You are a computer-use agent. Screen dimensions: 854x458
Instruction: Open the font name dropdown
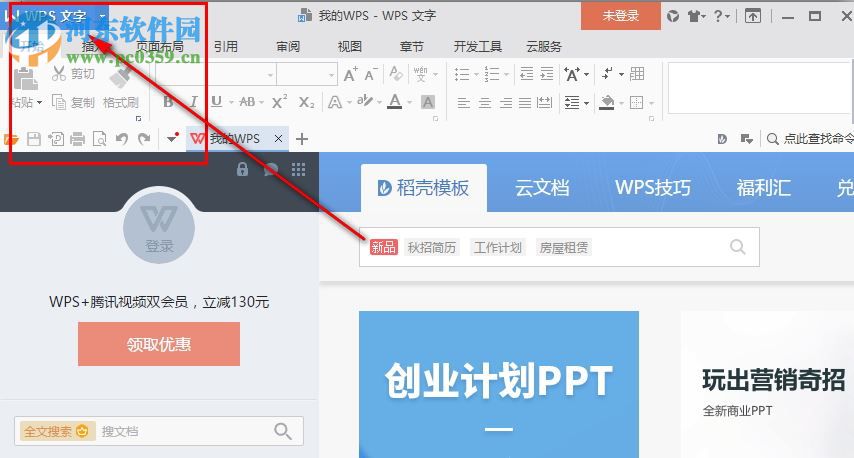[270, 75]
